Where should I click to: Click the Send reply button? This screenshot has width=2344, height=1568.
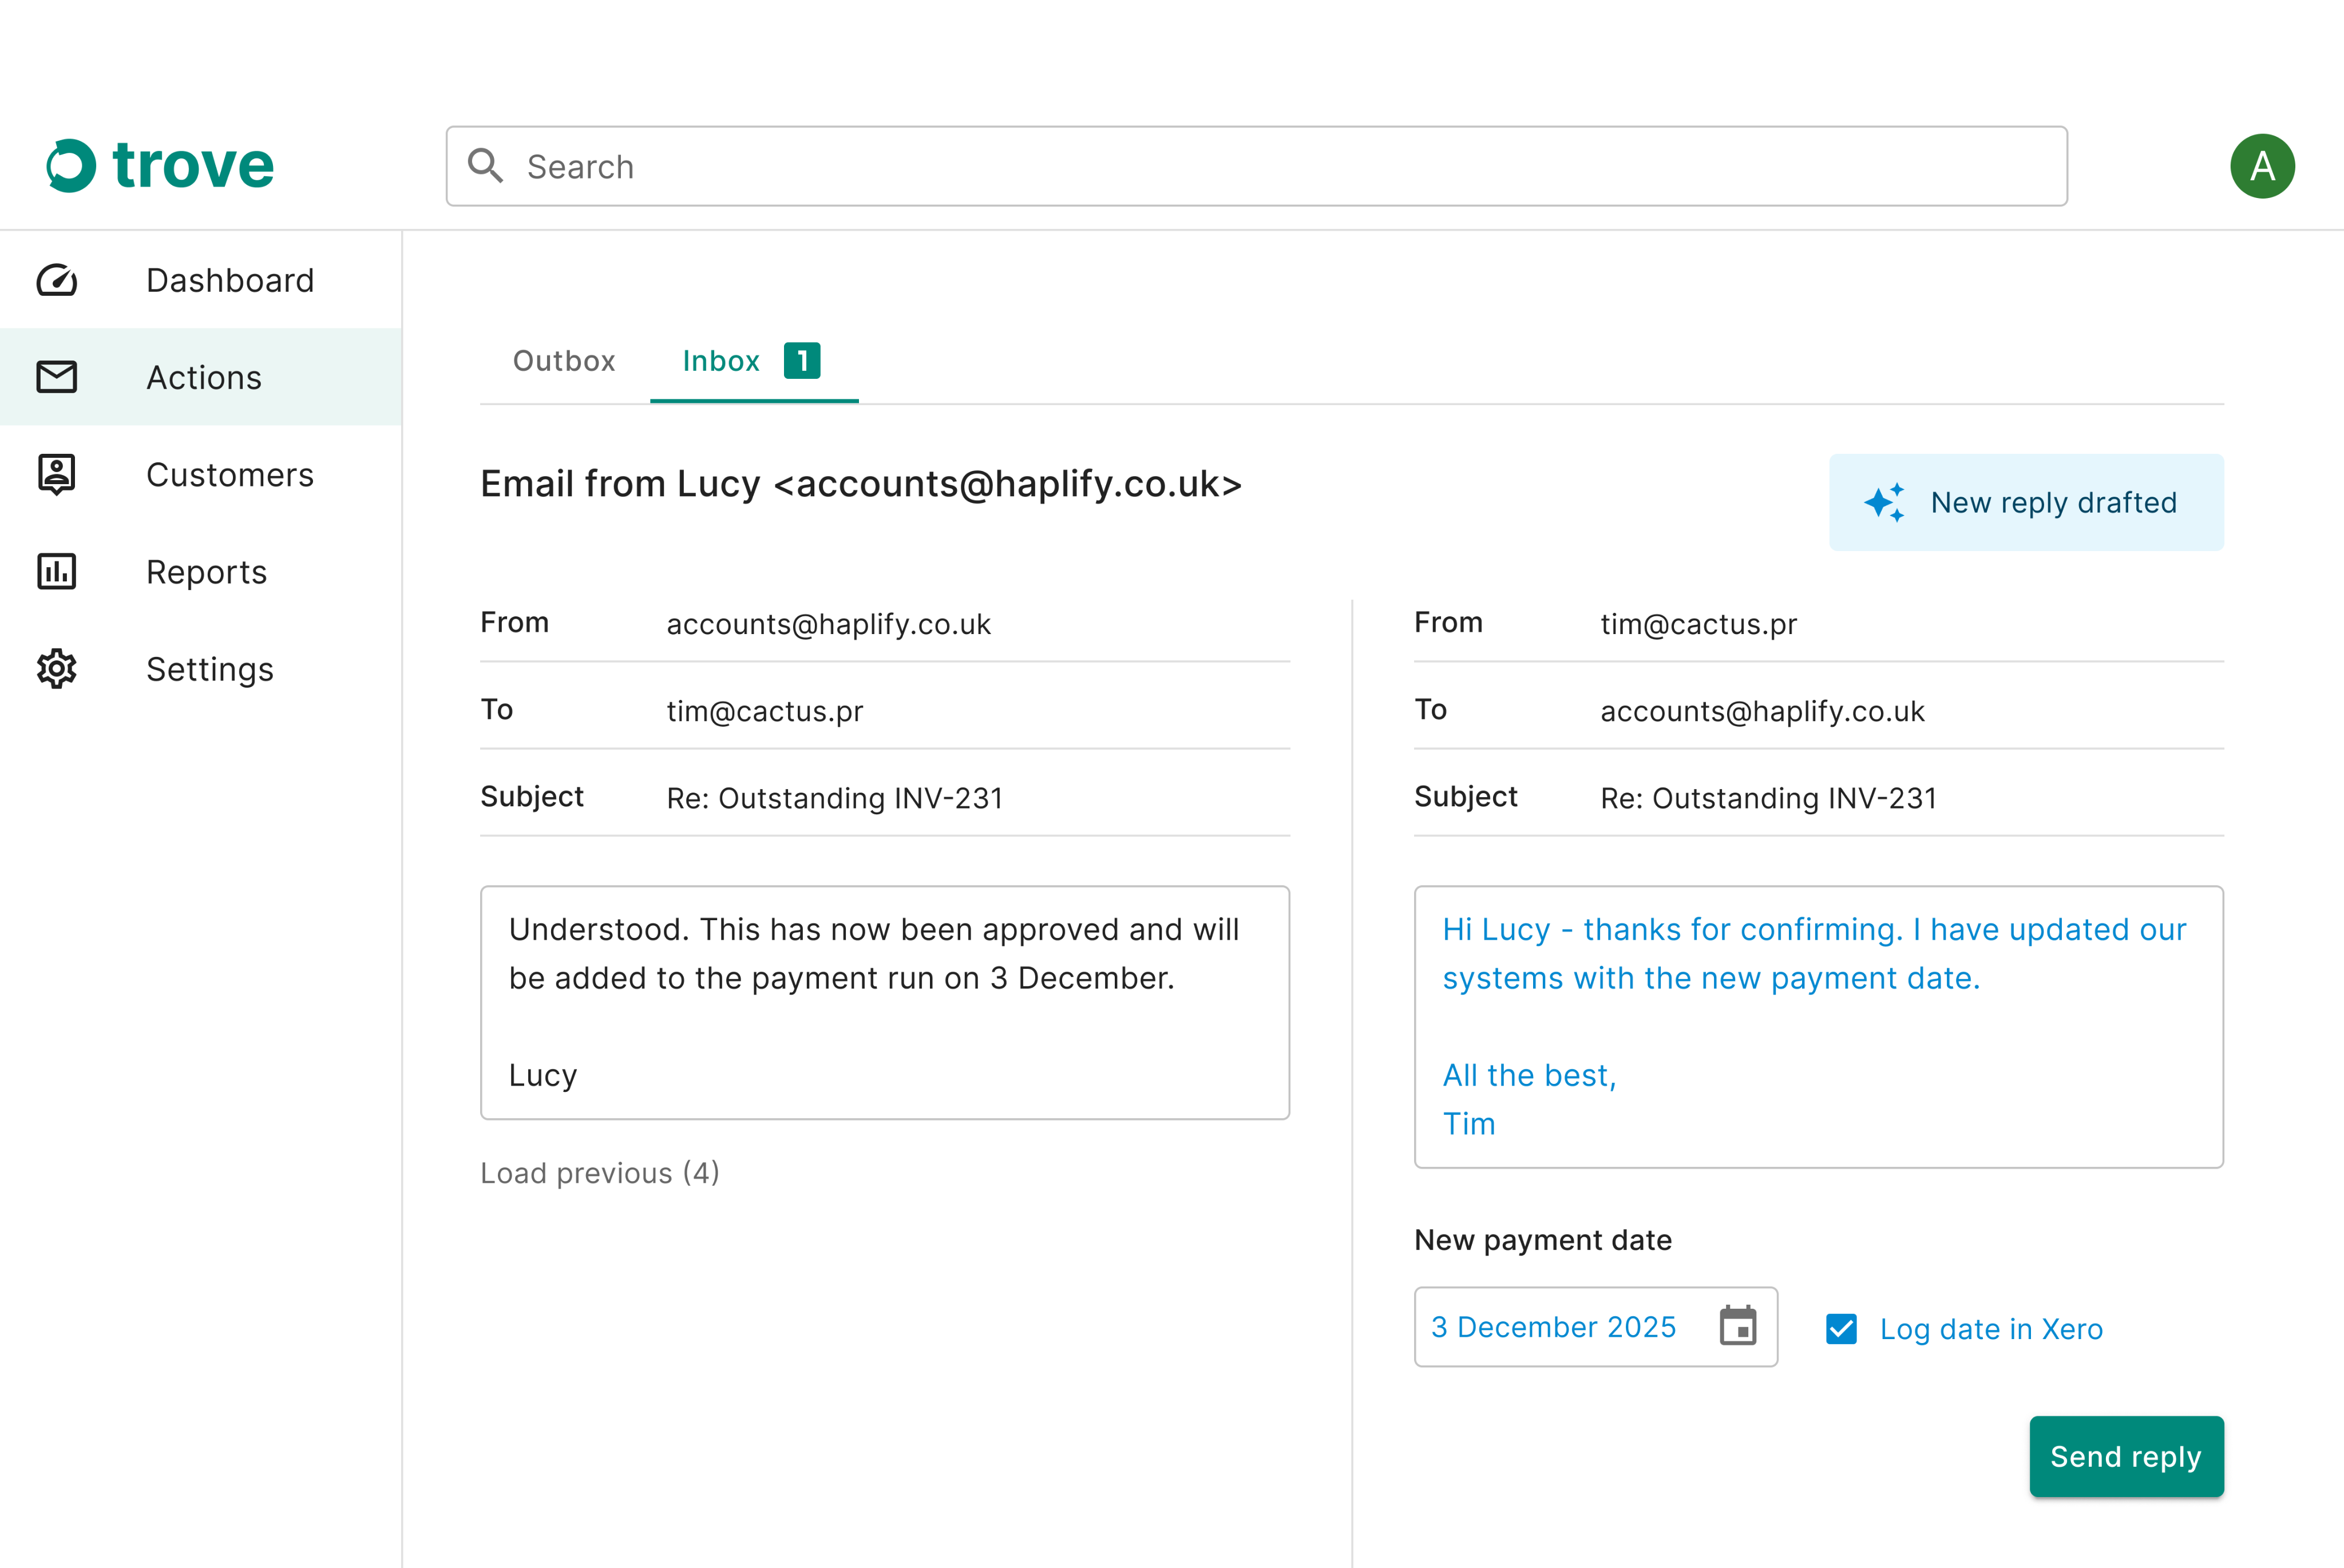(x=2126, y=1456)
